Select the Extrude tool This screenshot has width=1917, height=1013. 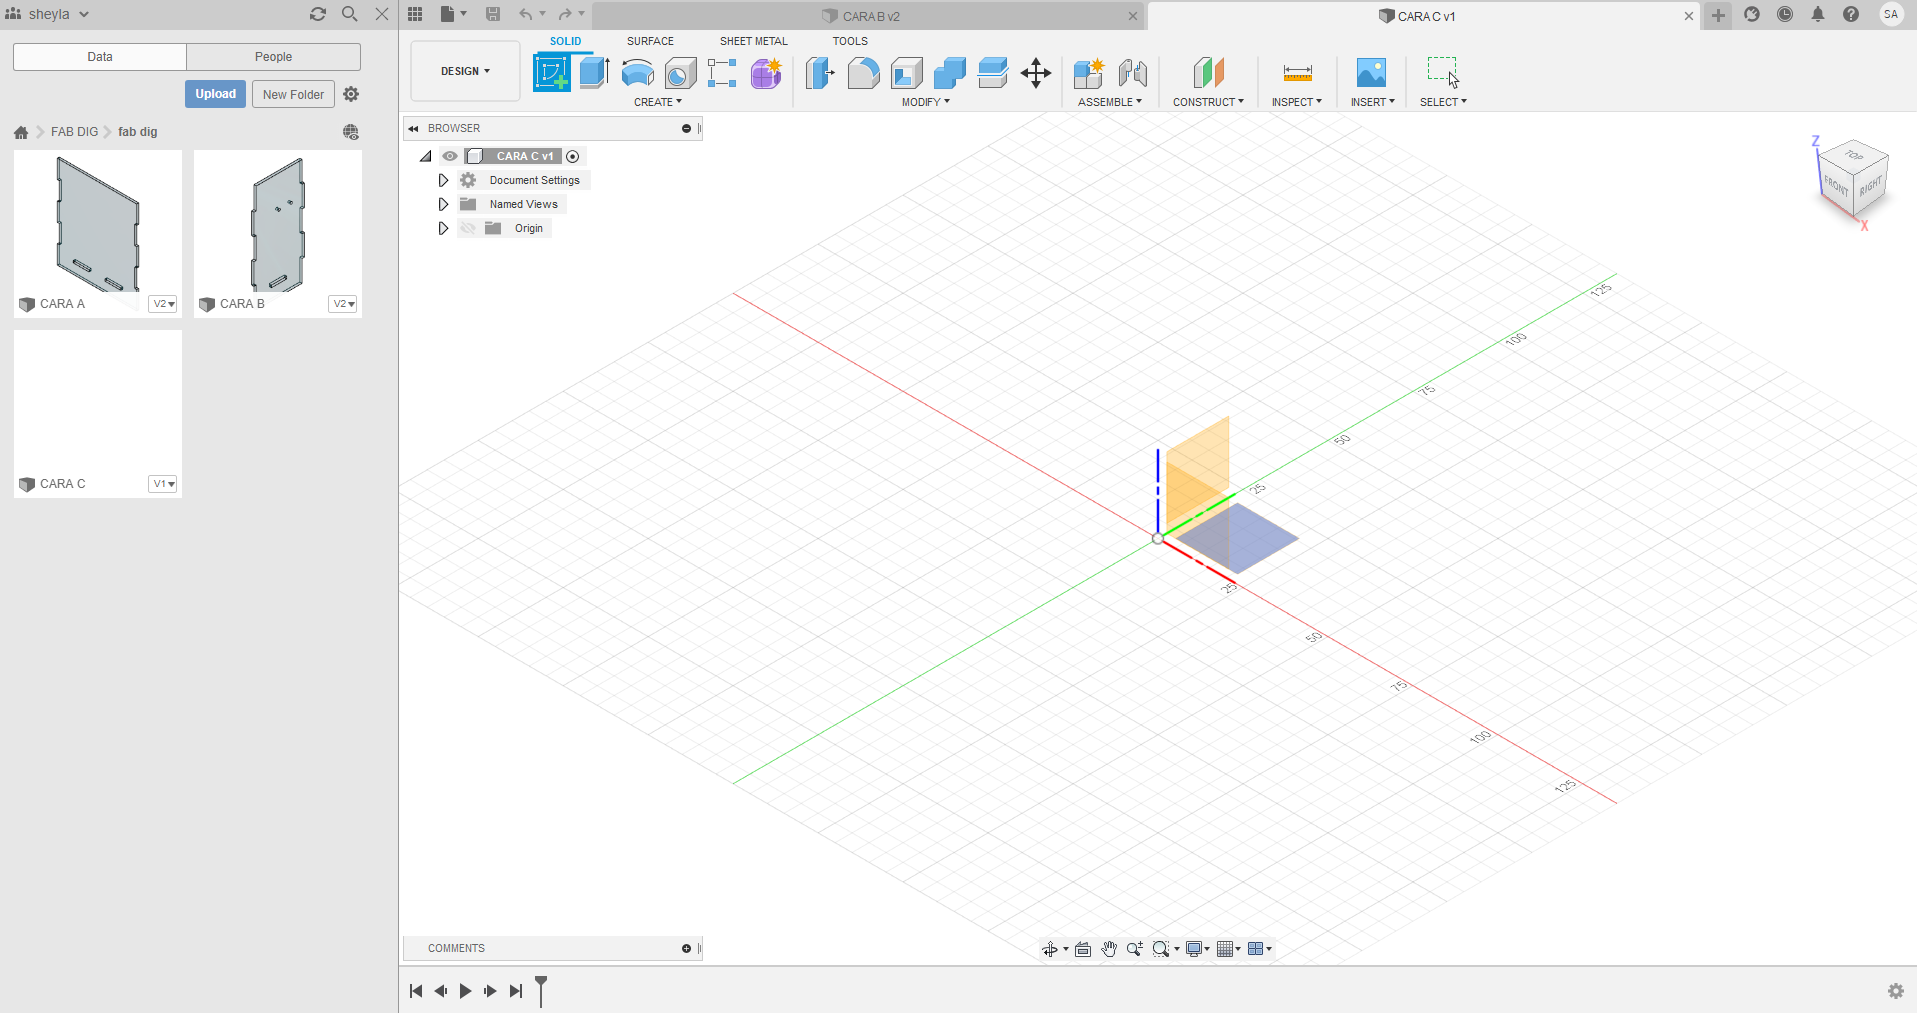pos(594,73)
